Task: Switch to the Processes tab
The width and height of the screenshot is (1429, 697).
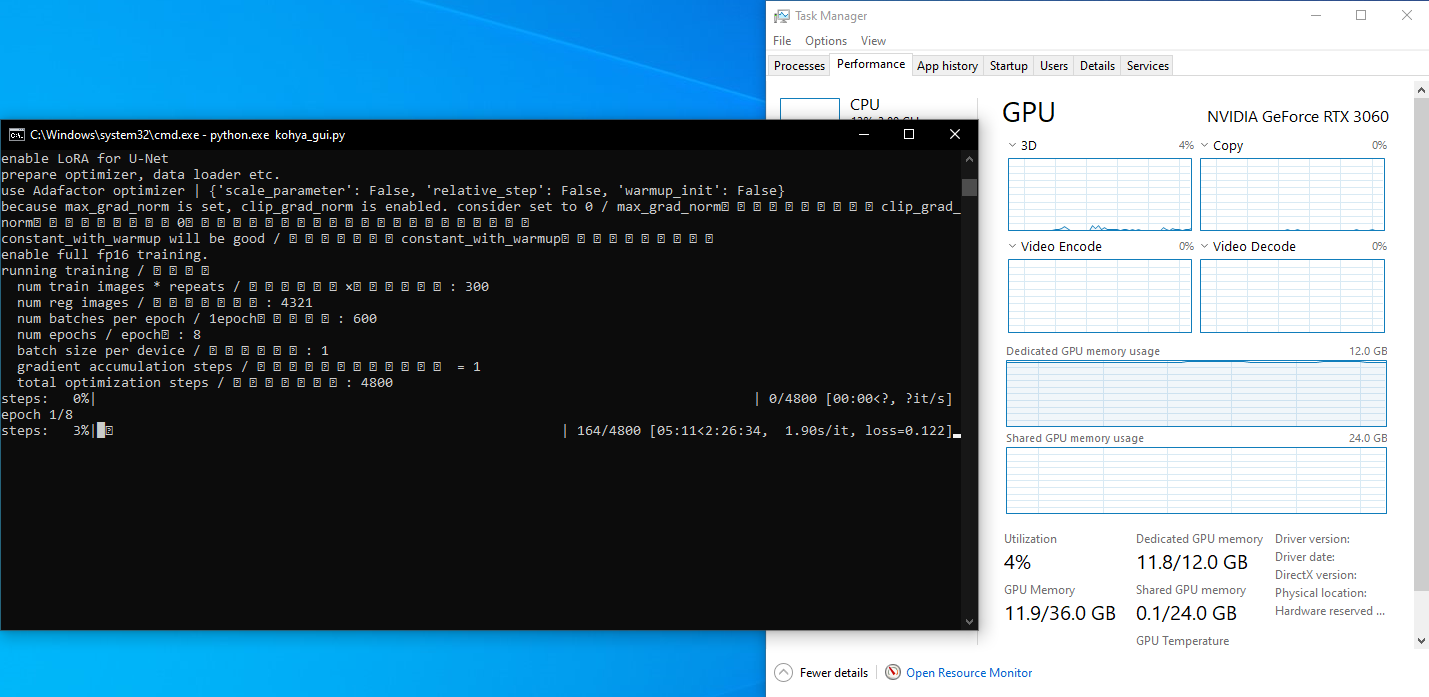Action: click(x=800, y=66)
